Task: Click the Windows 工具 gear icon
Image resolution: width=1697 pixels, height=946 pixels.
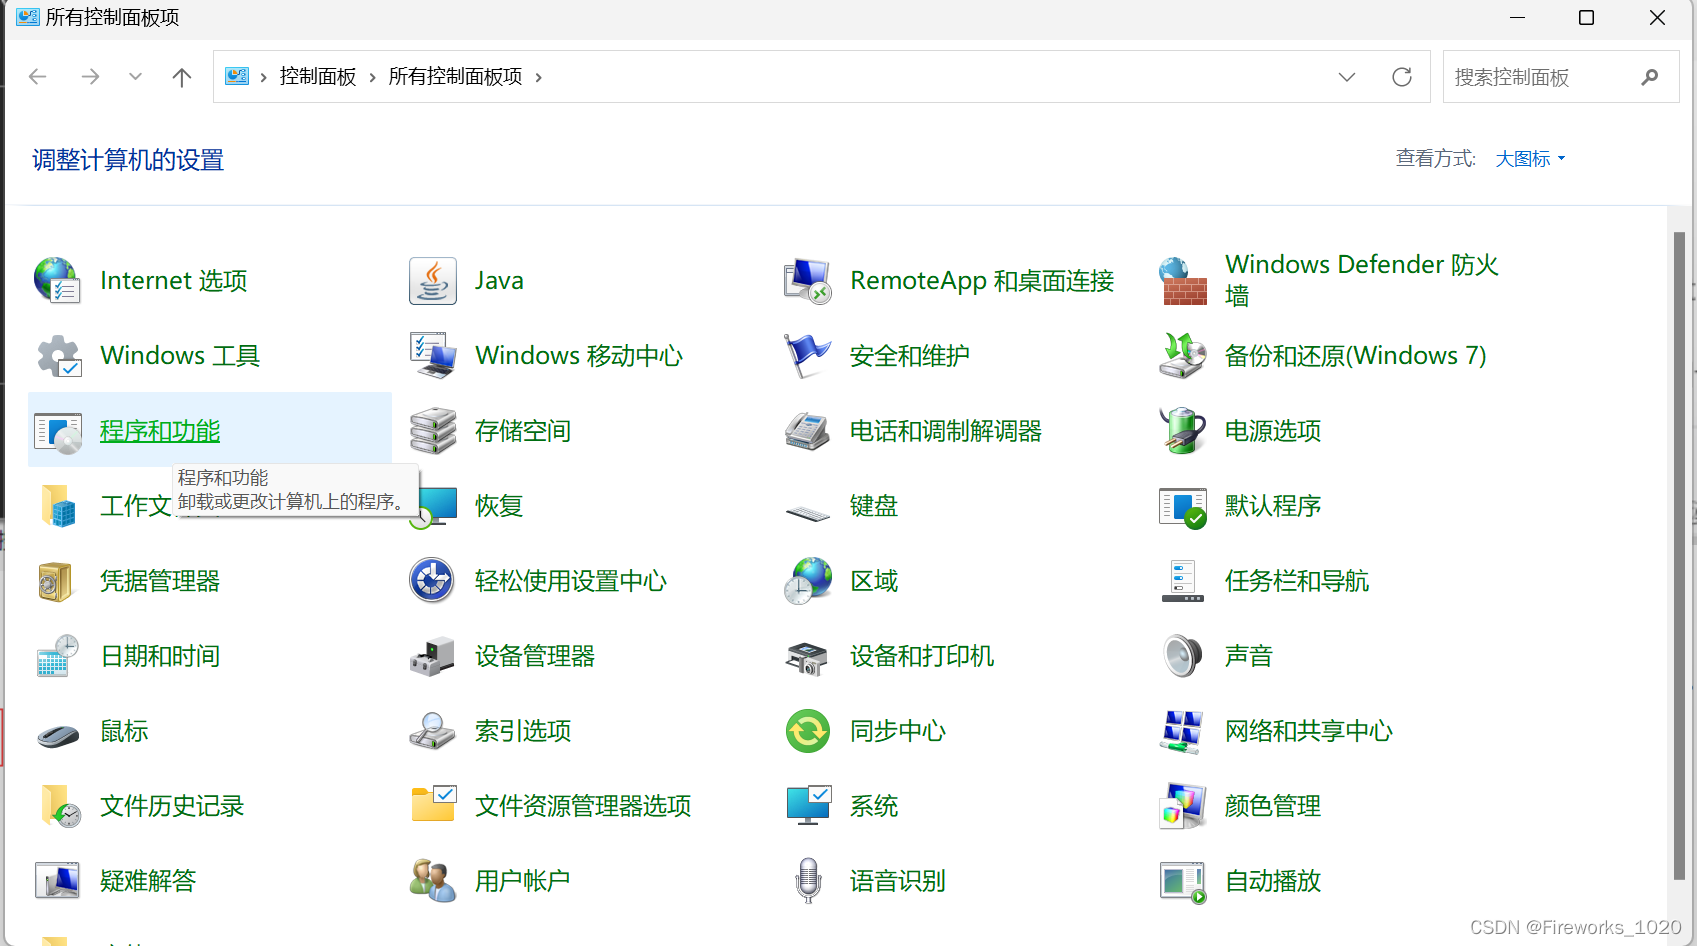Action: (x=57, y=356)
